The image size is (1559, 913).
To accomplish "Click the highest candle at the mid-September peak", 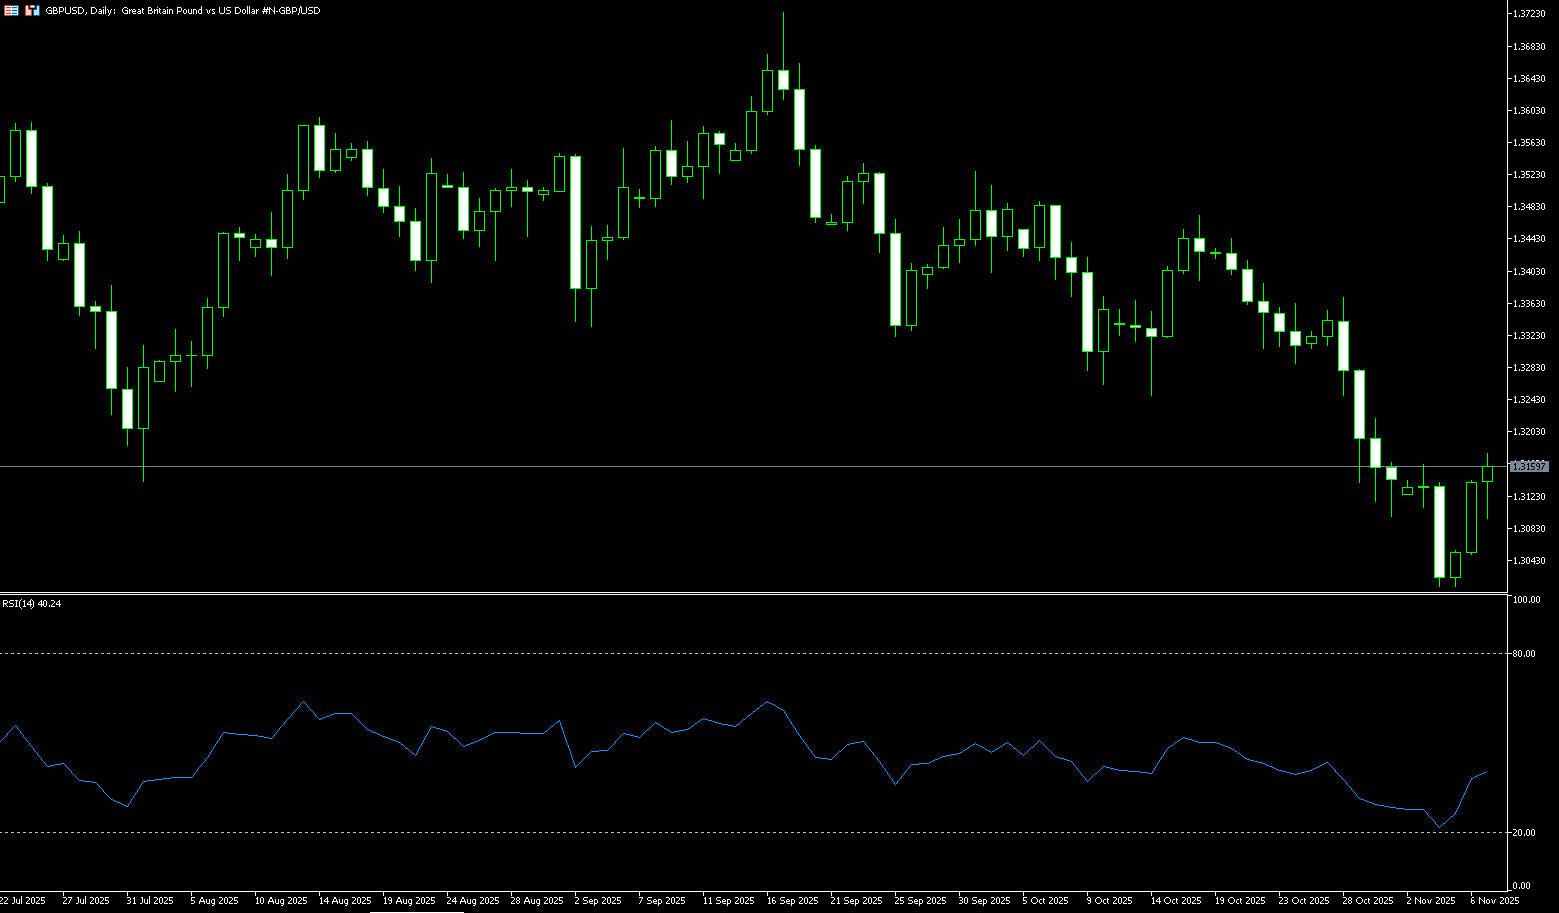I will click(x=783, y=80).
